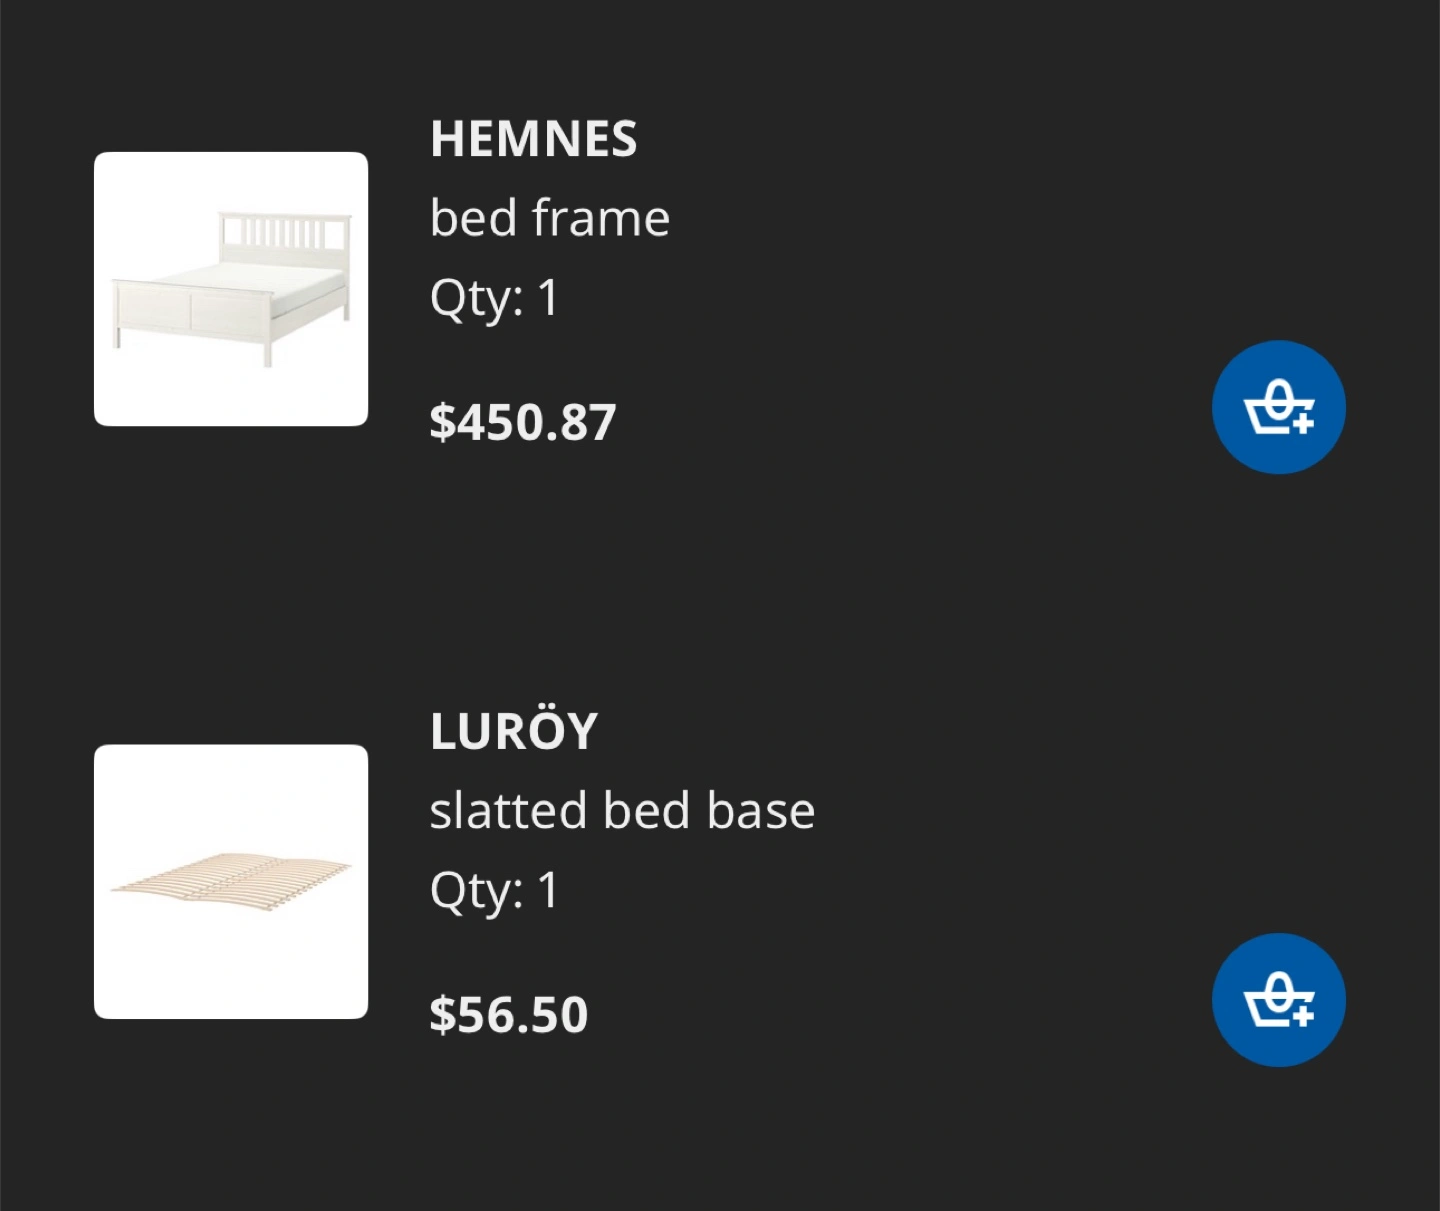The image size is (1440, 1211).
Task: Select the Qty: 1 label under slatted bed base
Action: (x=494, y=891)
